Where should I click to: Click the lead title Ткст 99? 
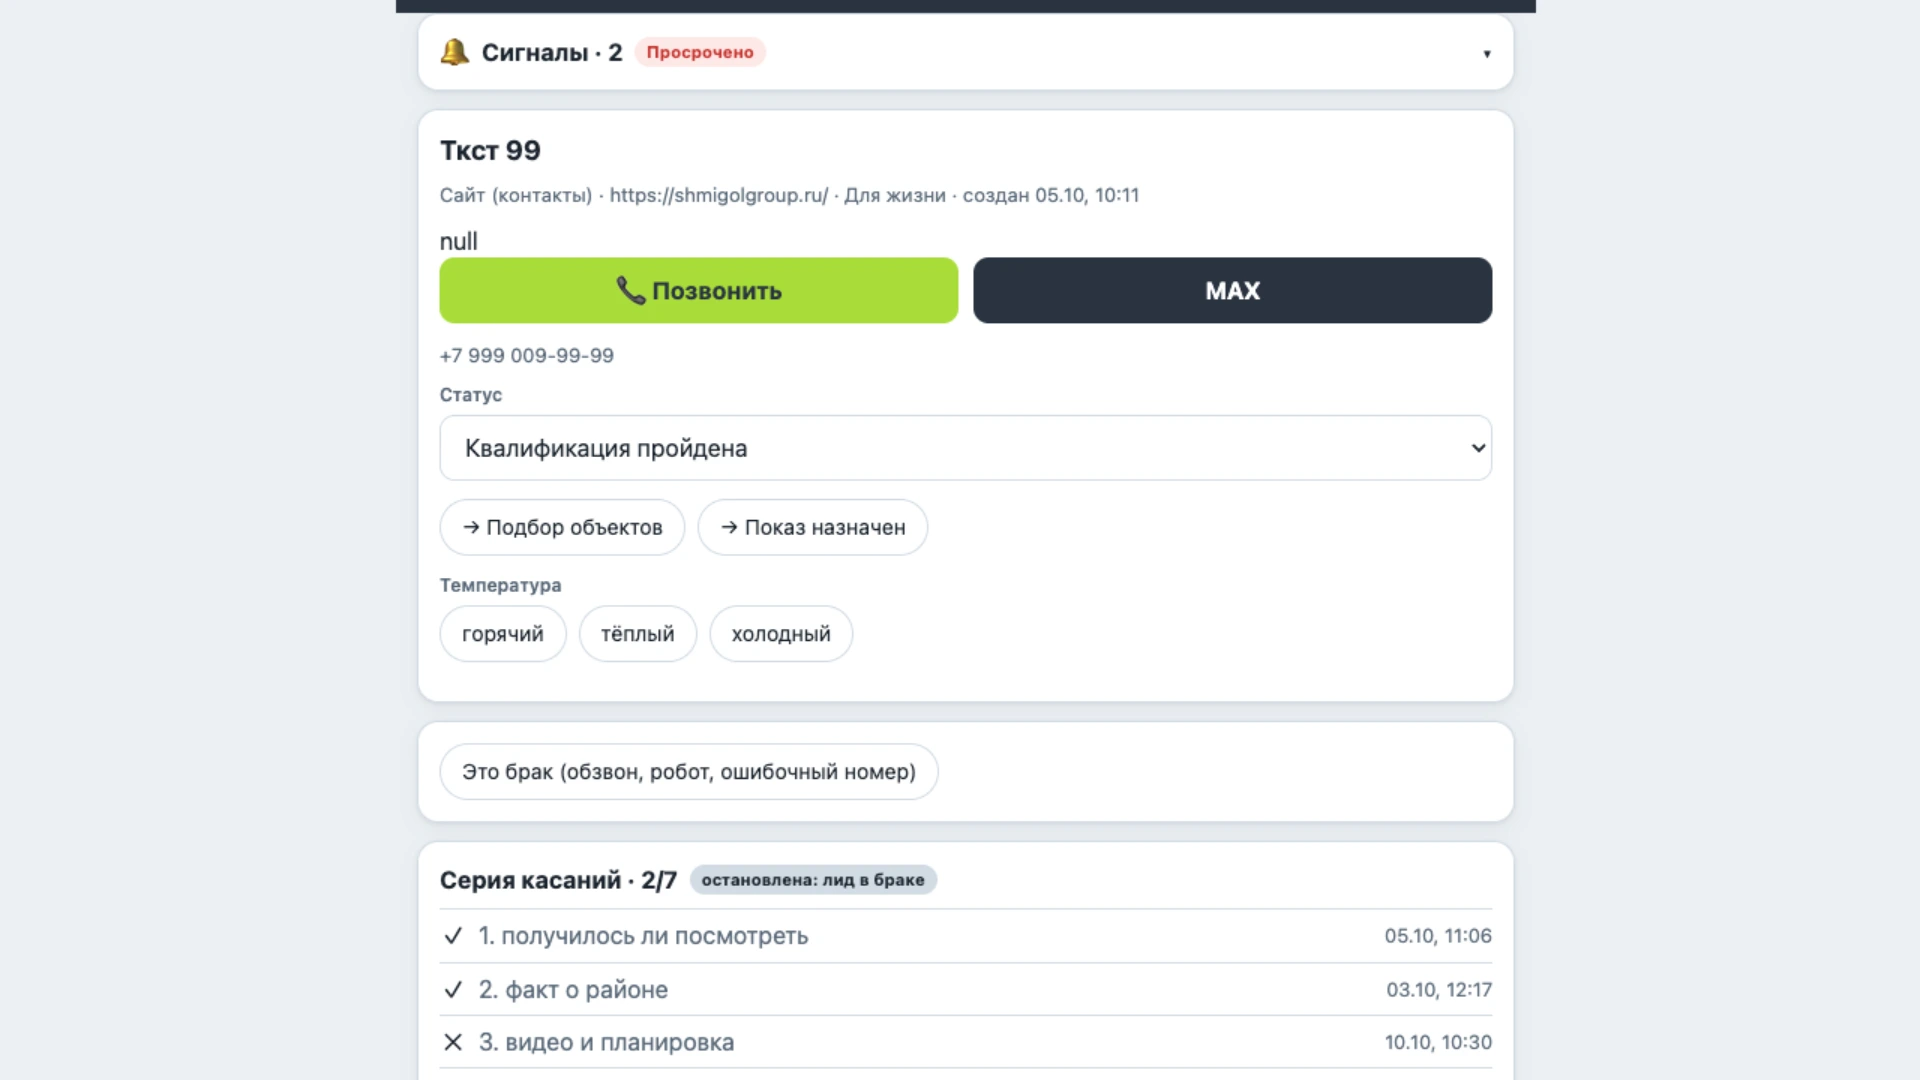[x=490, y=150]
